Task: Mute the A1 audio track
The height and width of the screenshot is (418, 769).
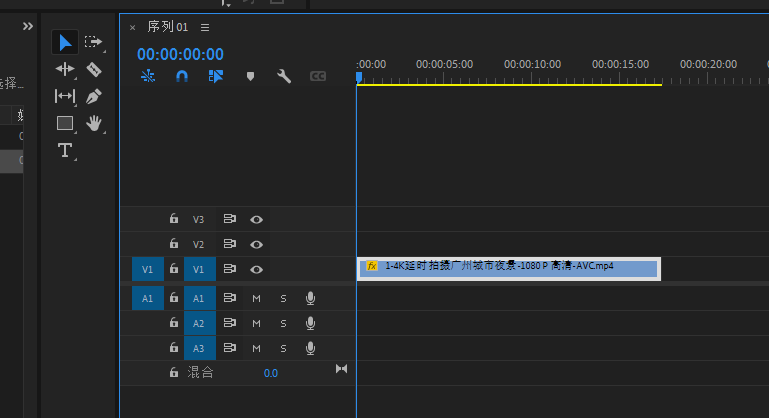Action: pyautogui.click(x=256, y=298)
